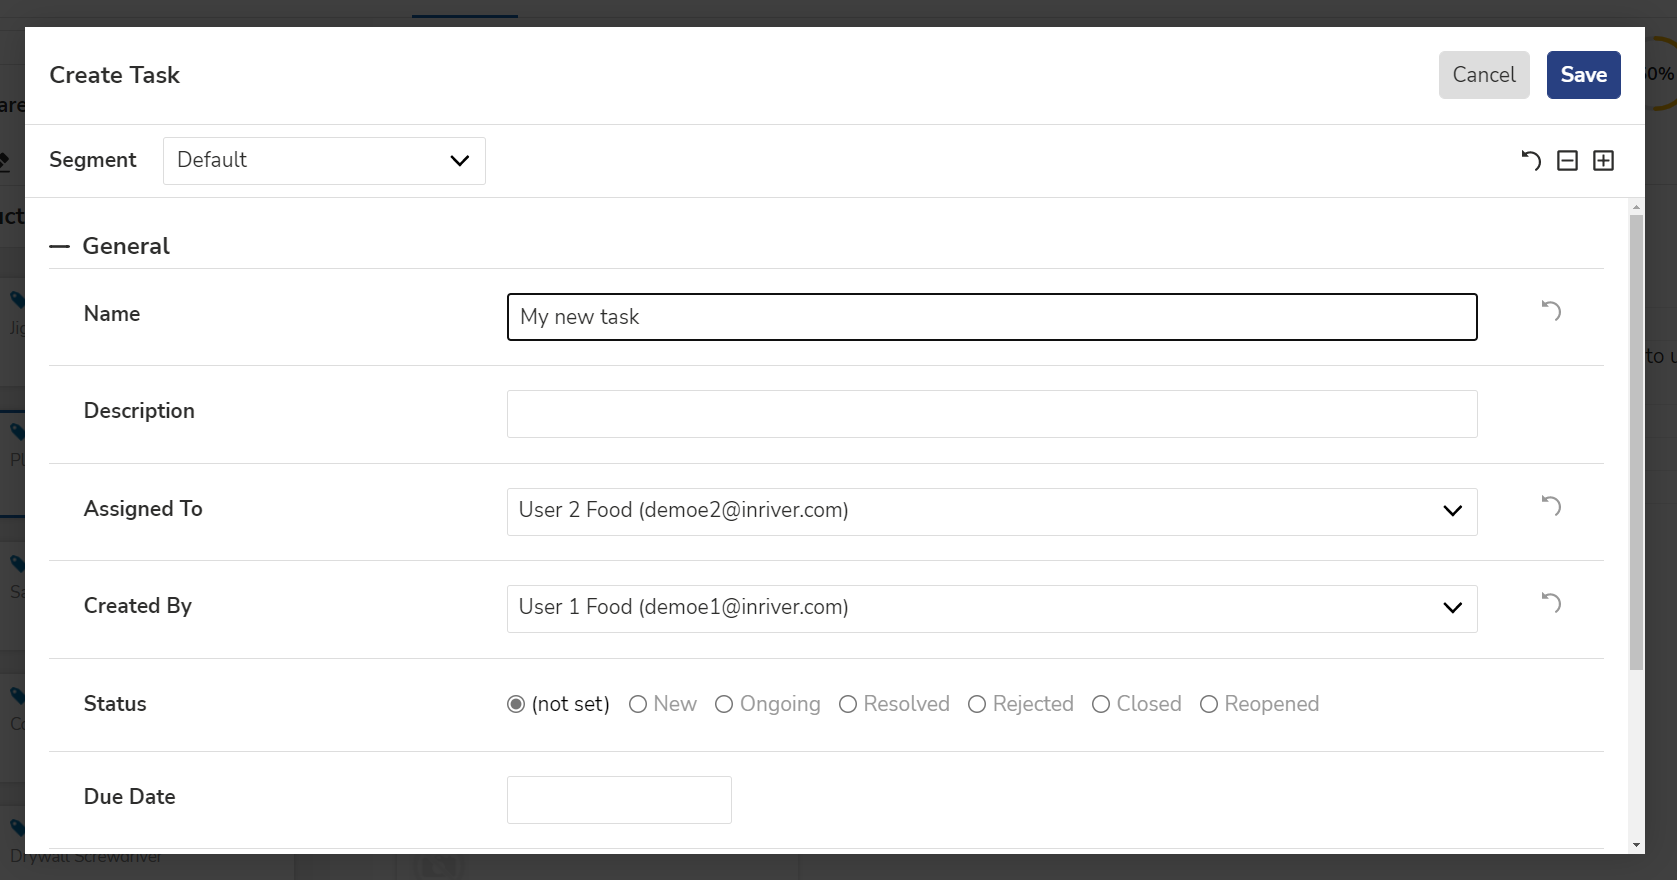Select the Rejected status radio button
This screenshot has width=1677, height=880.
point(977,704)
